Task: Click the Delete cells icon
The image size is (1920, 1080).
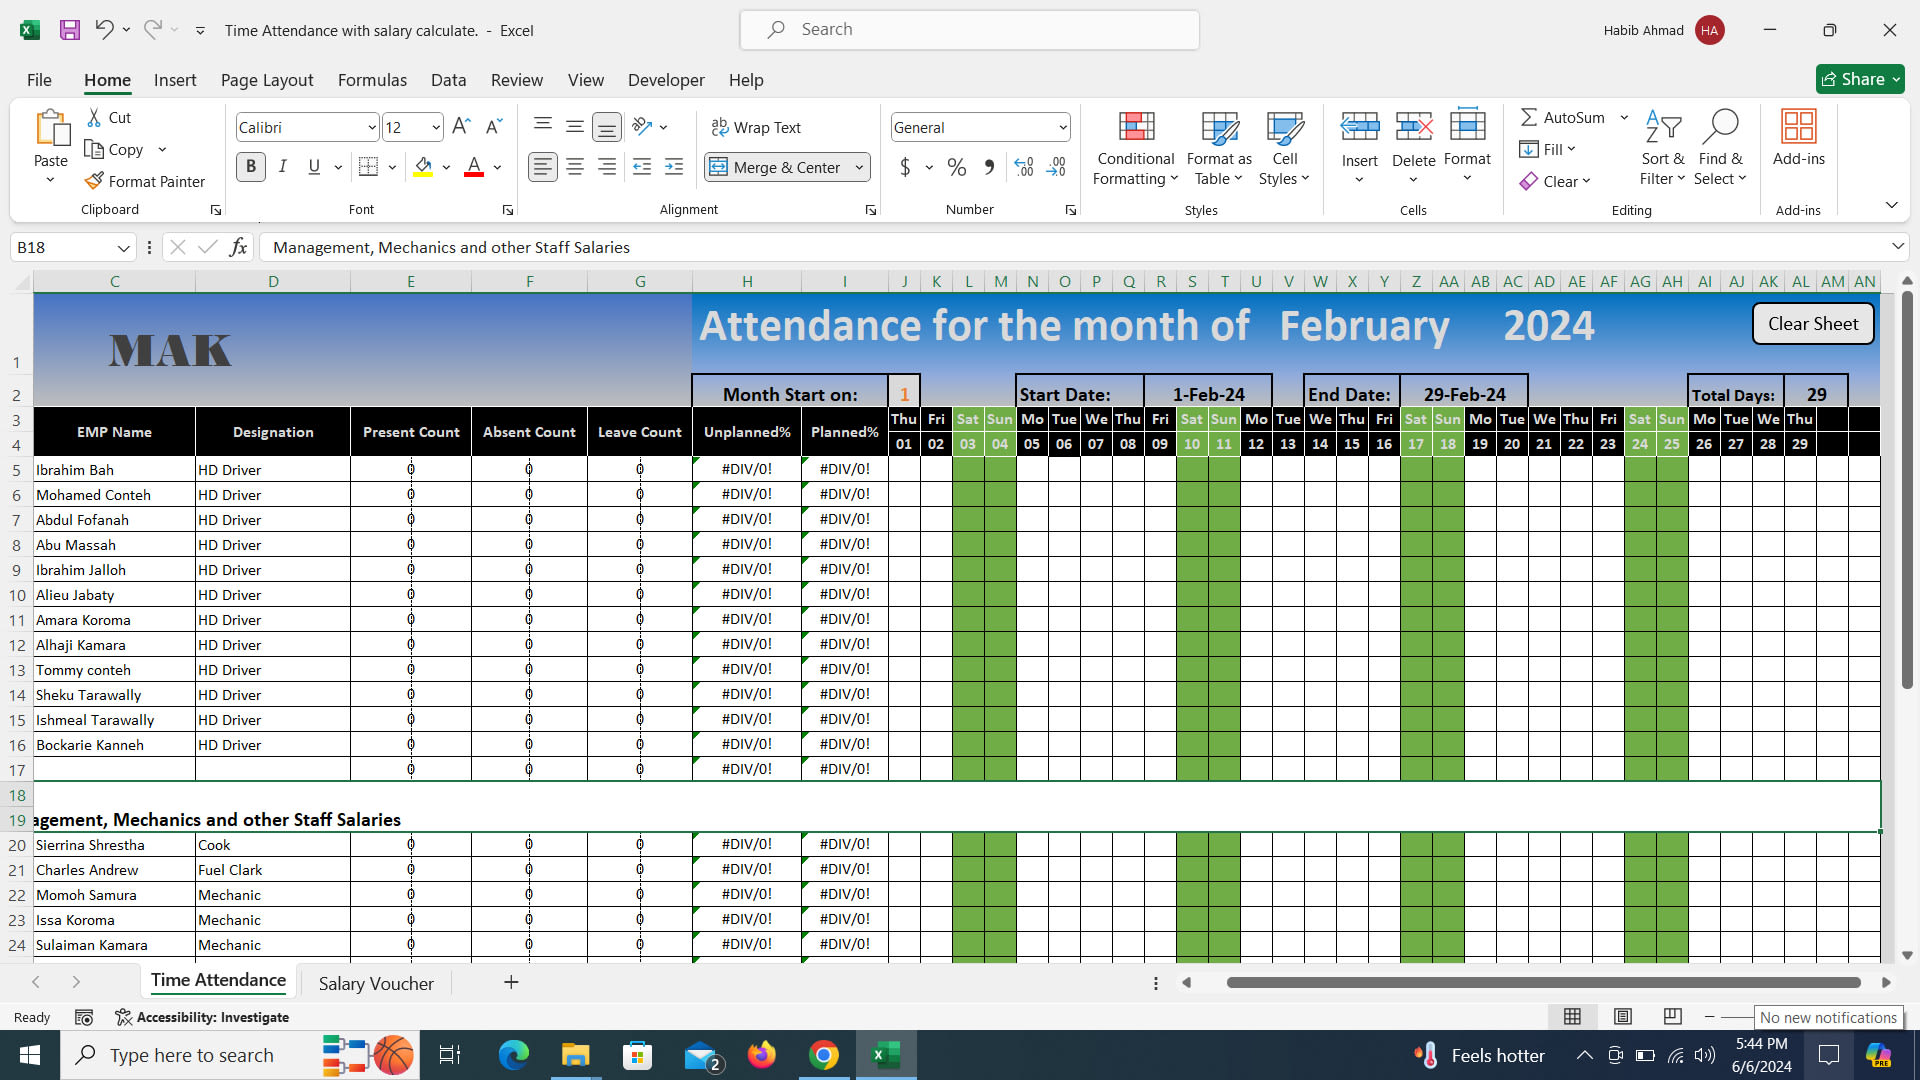Action: click(x=1414, y=127)
